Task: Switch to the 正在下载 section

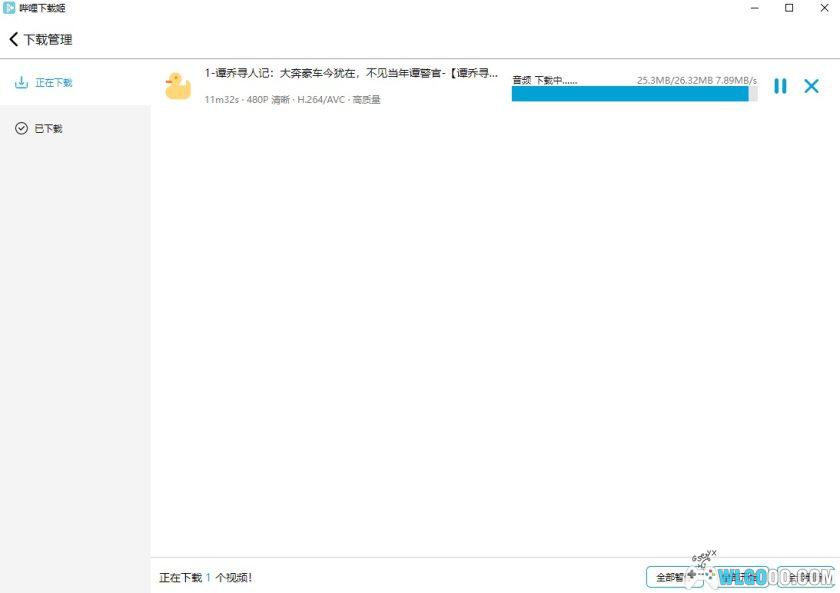Action: (55, 82)
